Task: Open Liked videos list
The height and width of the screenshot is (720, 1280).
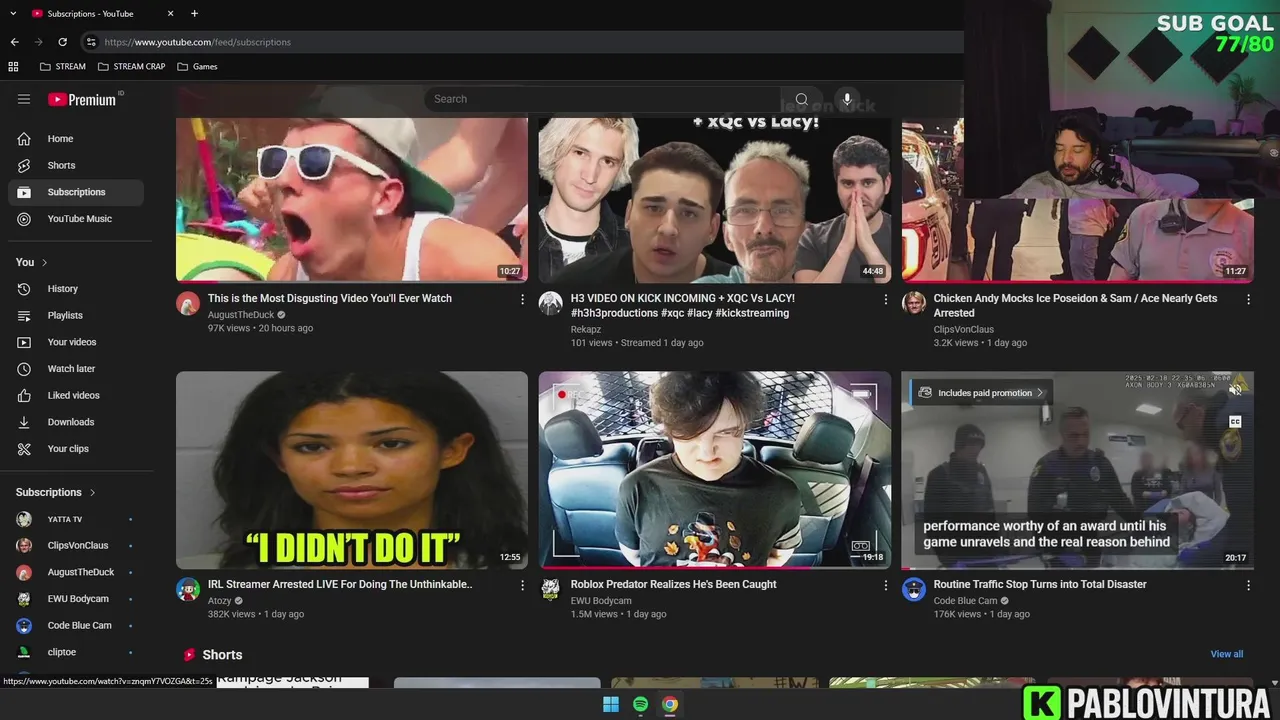Action: [x=75, y=395]
